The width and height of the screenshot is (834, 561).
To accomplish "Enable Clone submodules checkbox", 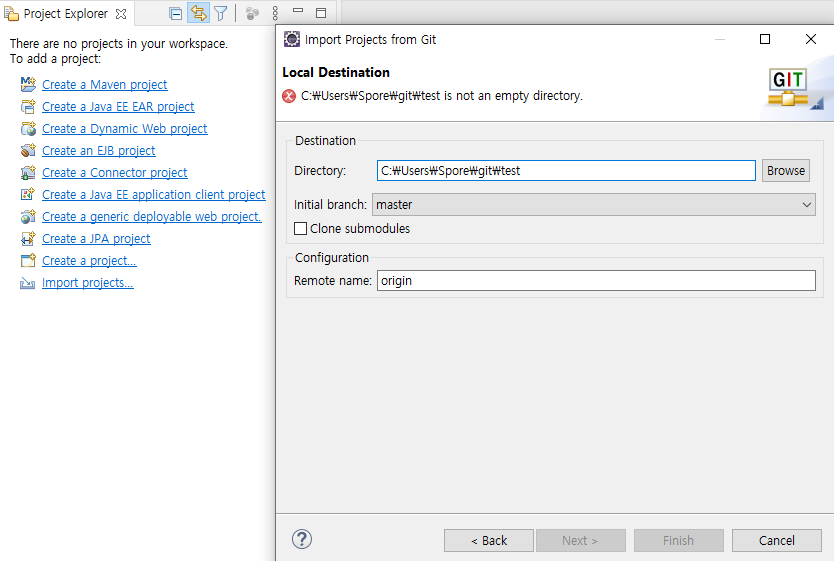I will point(301,229).
